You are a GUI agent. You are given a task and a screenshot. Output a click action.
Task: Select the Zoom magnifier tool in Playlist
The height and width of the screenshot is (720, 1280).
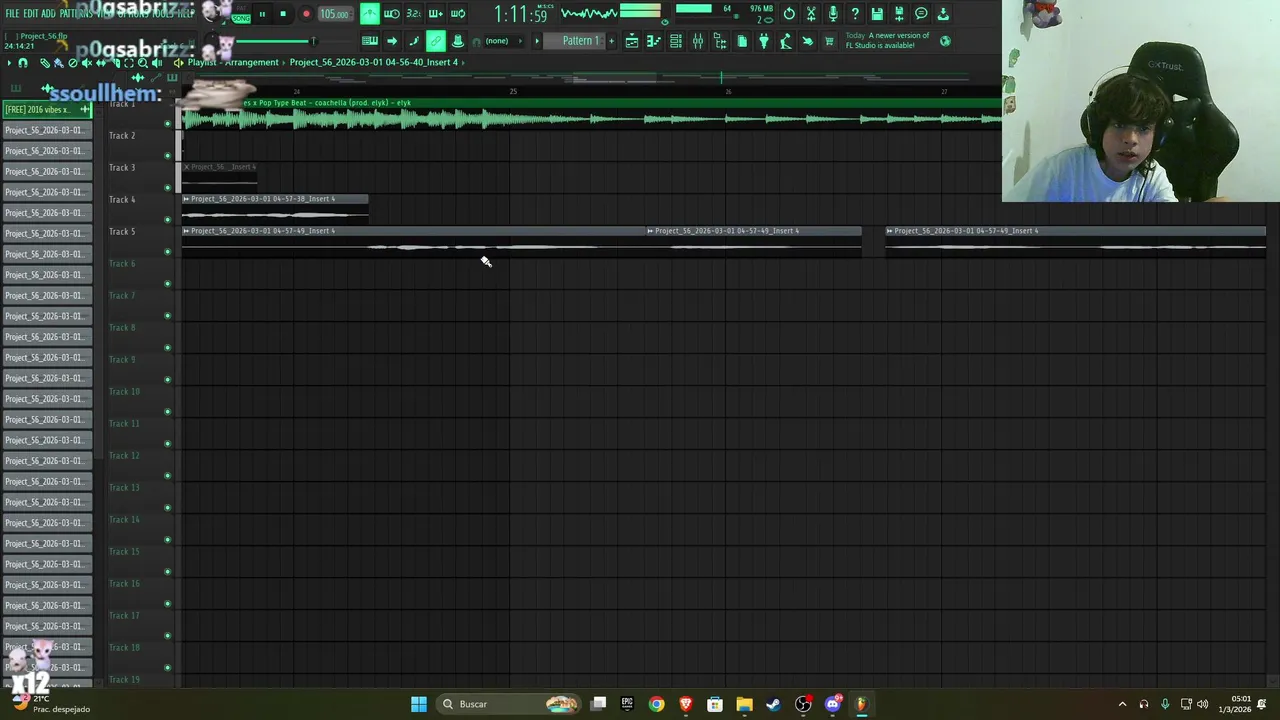[143, 62]
